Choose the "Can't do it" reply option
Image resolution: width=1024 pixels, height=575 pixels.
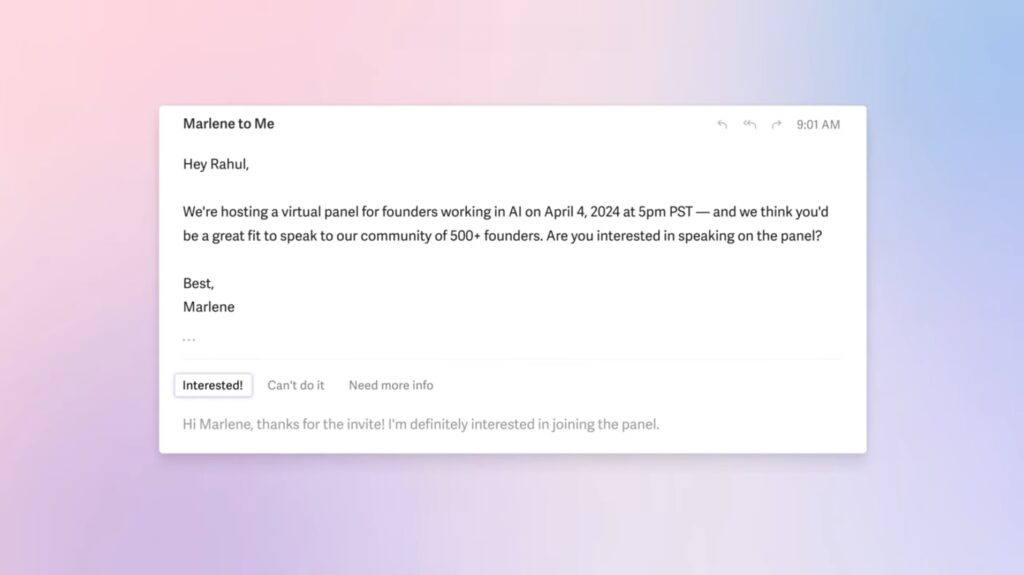click(295, 386)
